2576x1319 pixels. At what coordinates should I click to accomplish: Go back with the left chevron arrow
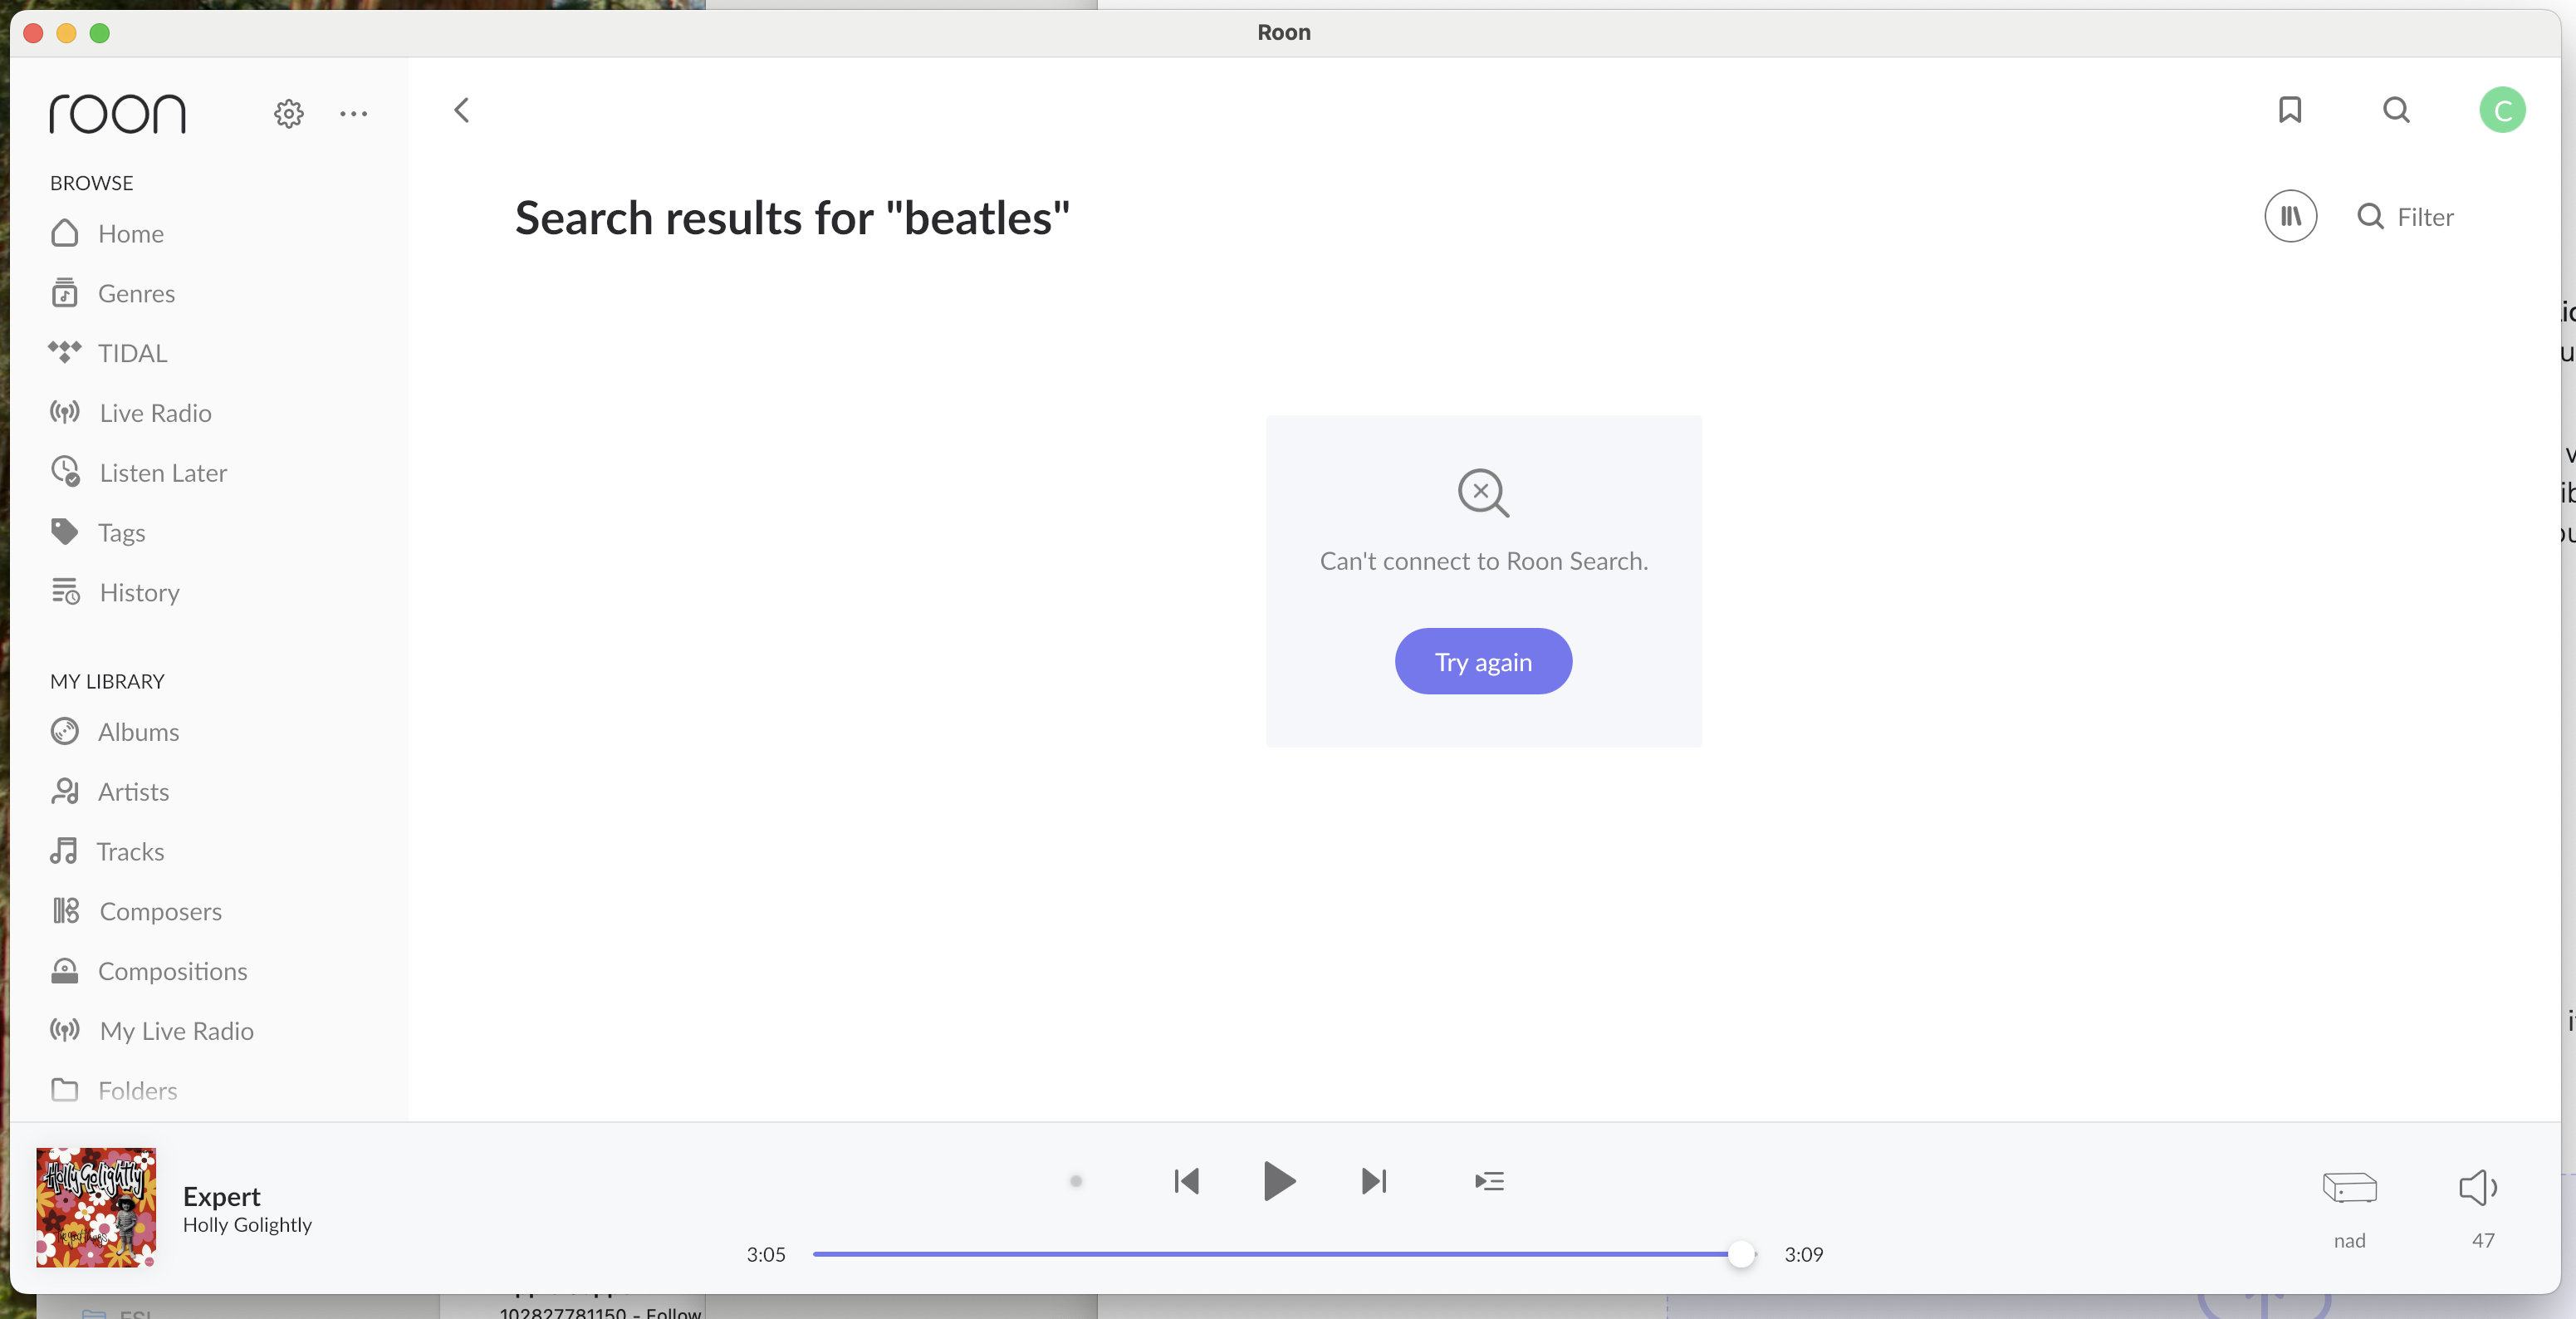click(x=461, y=110)
